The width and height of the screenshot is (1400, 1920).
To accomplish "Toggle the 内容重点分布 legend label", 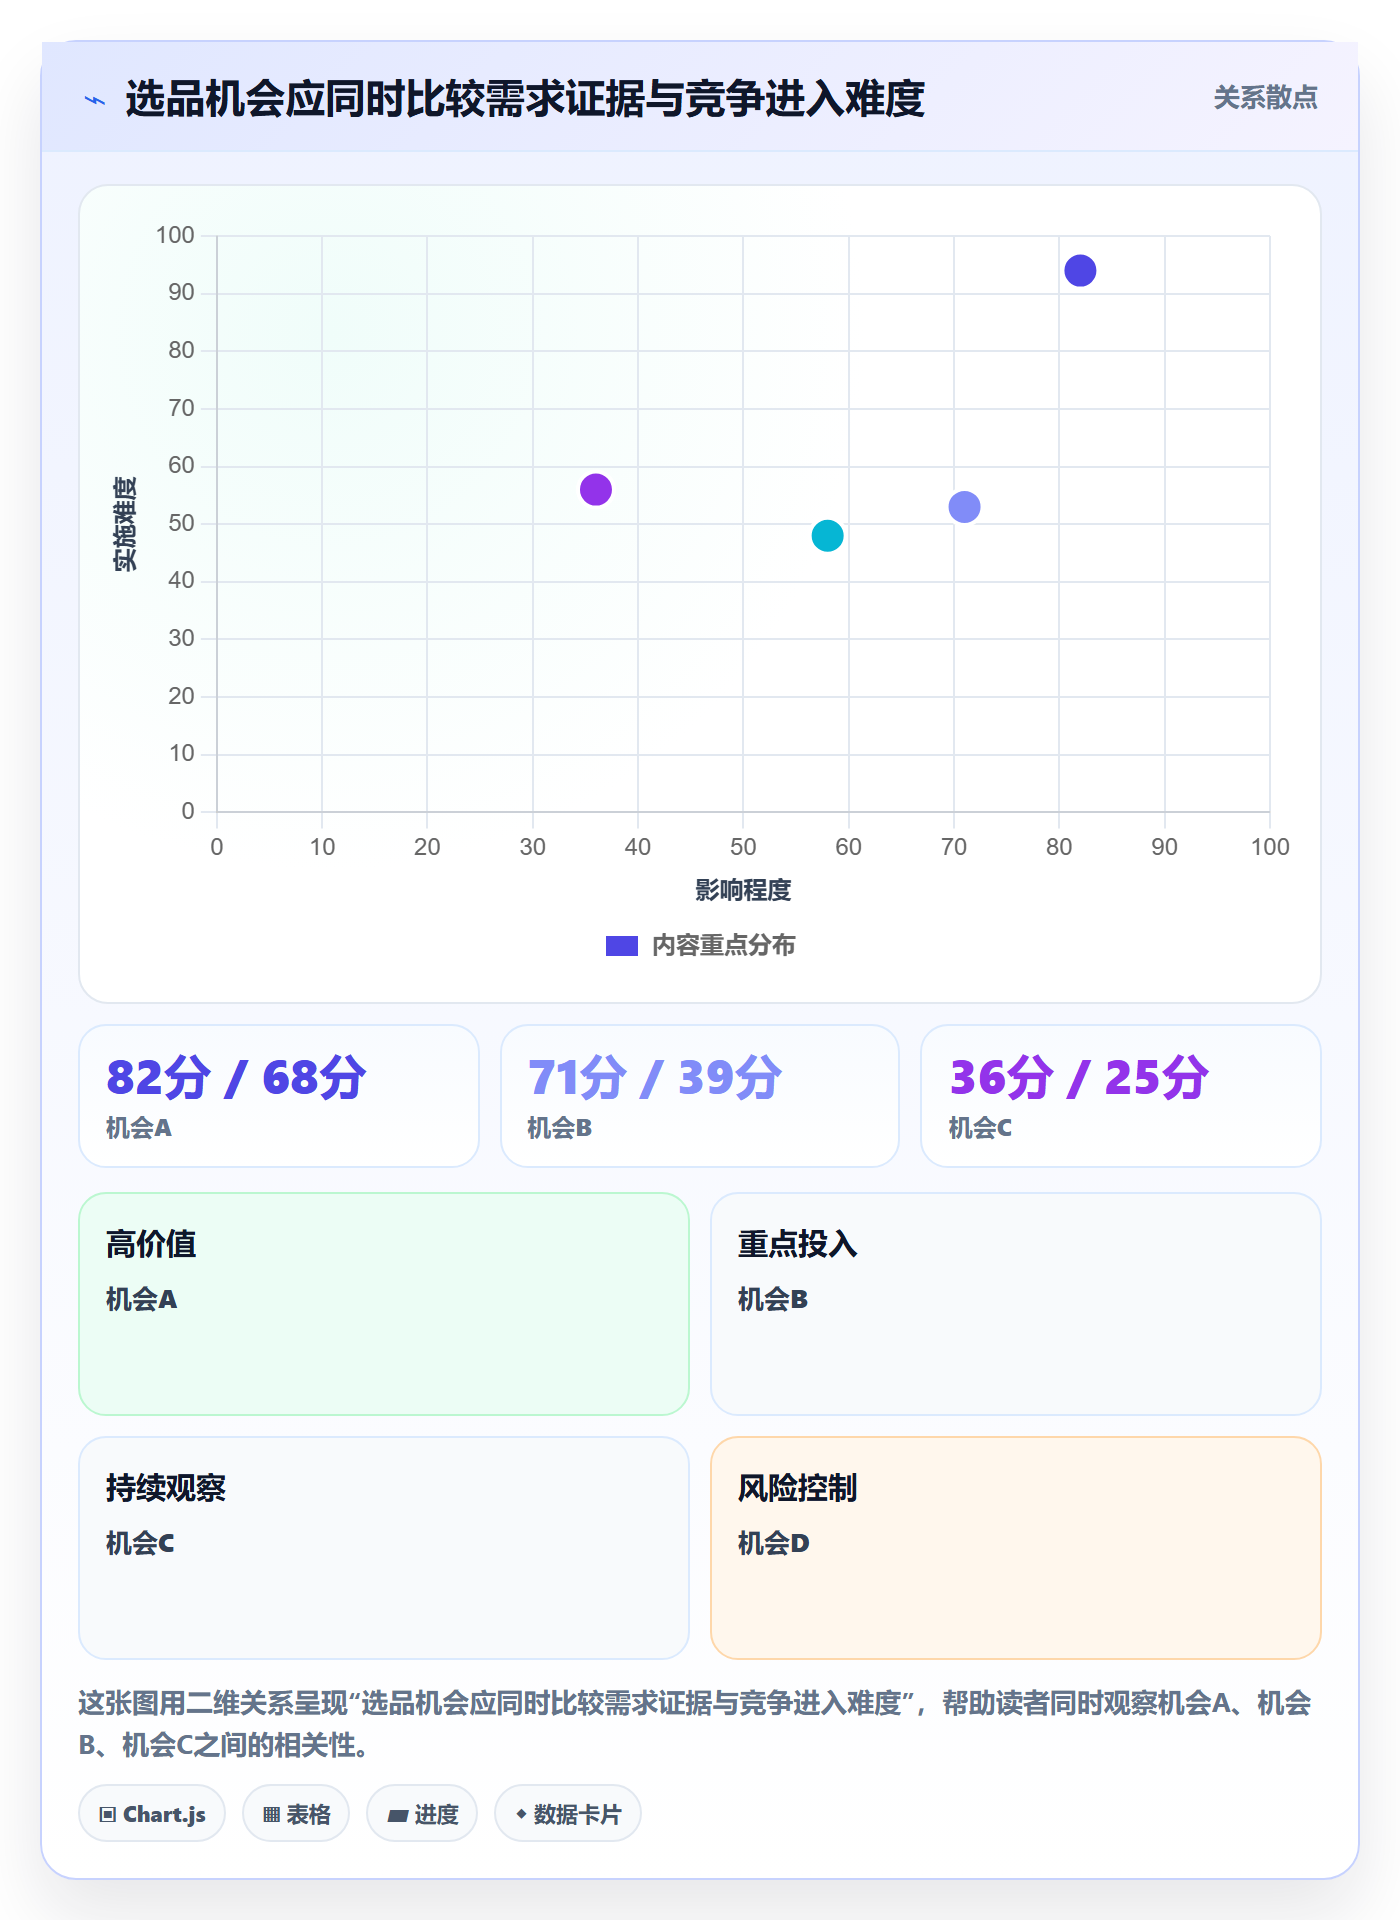I will 723,946.
